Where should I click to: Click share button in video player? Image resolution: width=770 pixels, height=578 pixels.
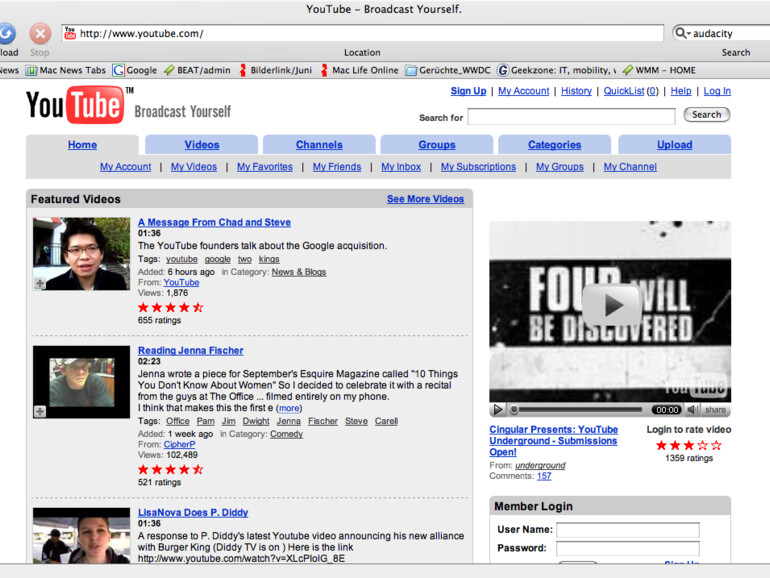pyautogui.click(x=715, y=410)
